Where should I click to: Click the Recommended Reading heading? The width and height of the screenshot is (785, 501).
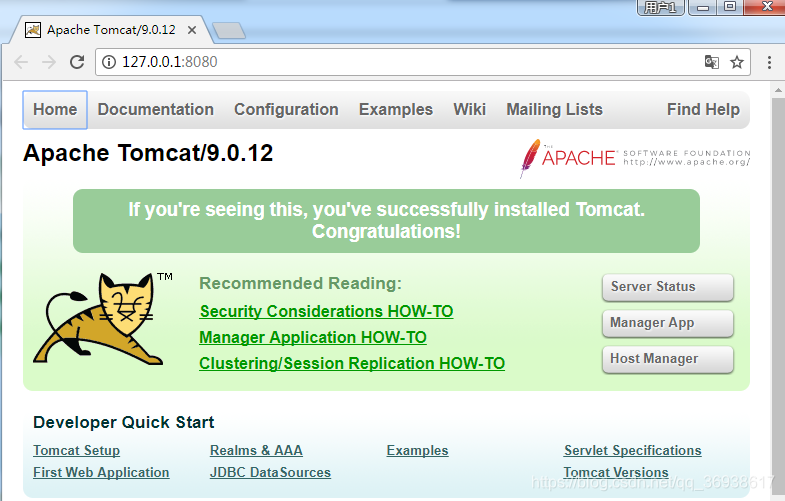point(300,283)
